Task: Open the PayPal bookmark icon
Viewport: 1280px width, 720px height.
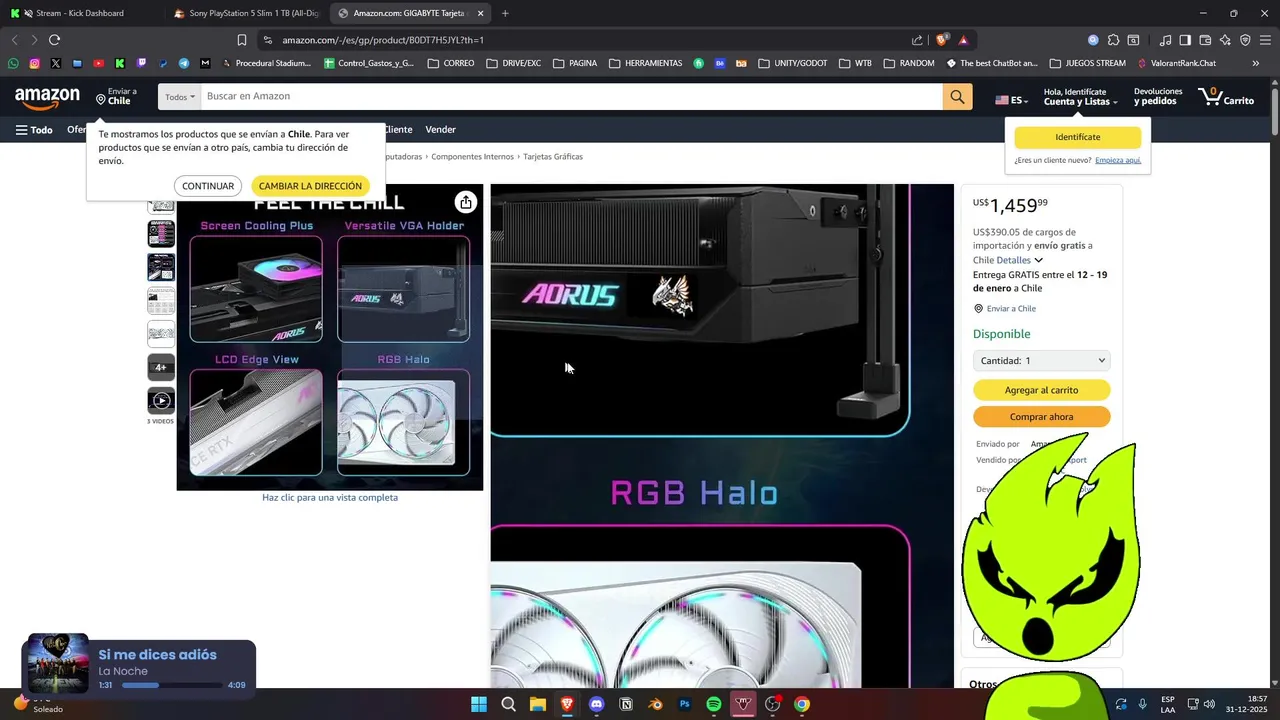Action: click(x=162, y=63)
